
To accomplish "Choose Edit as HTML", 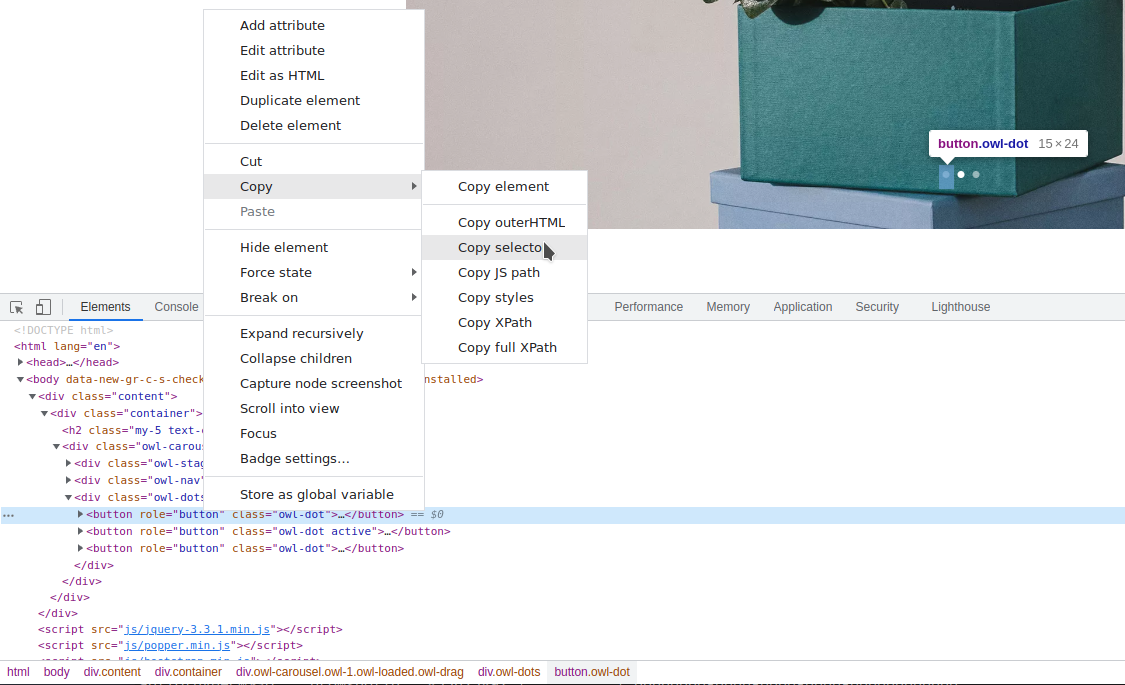I will coord(314,75).
